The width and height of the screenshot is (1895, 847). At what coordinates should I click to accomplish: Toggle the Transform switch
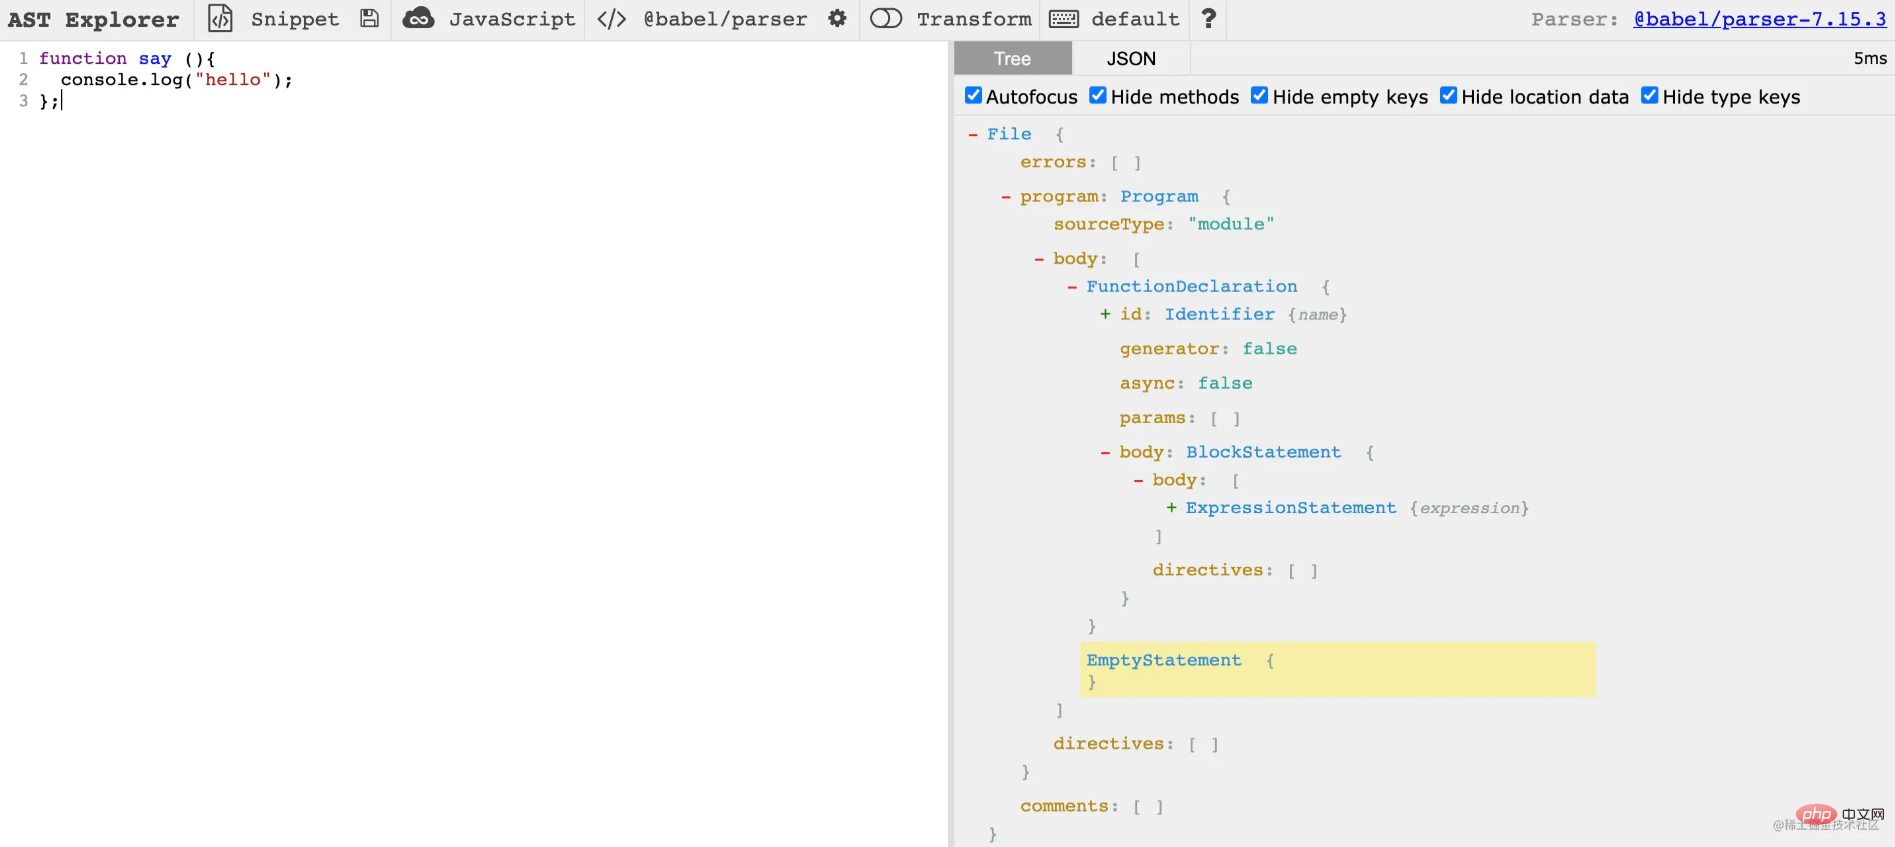click(x=886, y=19)
